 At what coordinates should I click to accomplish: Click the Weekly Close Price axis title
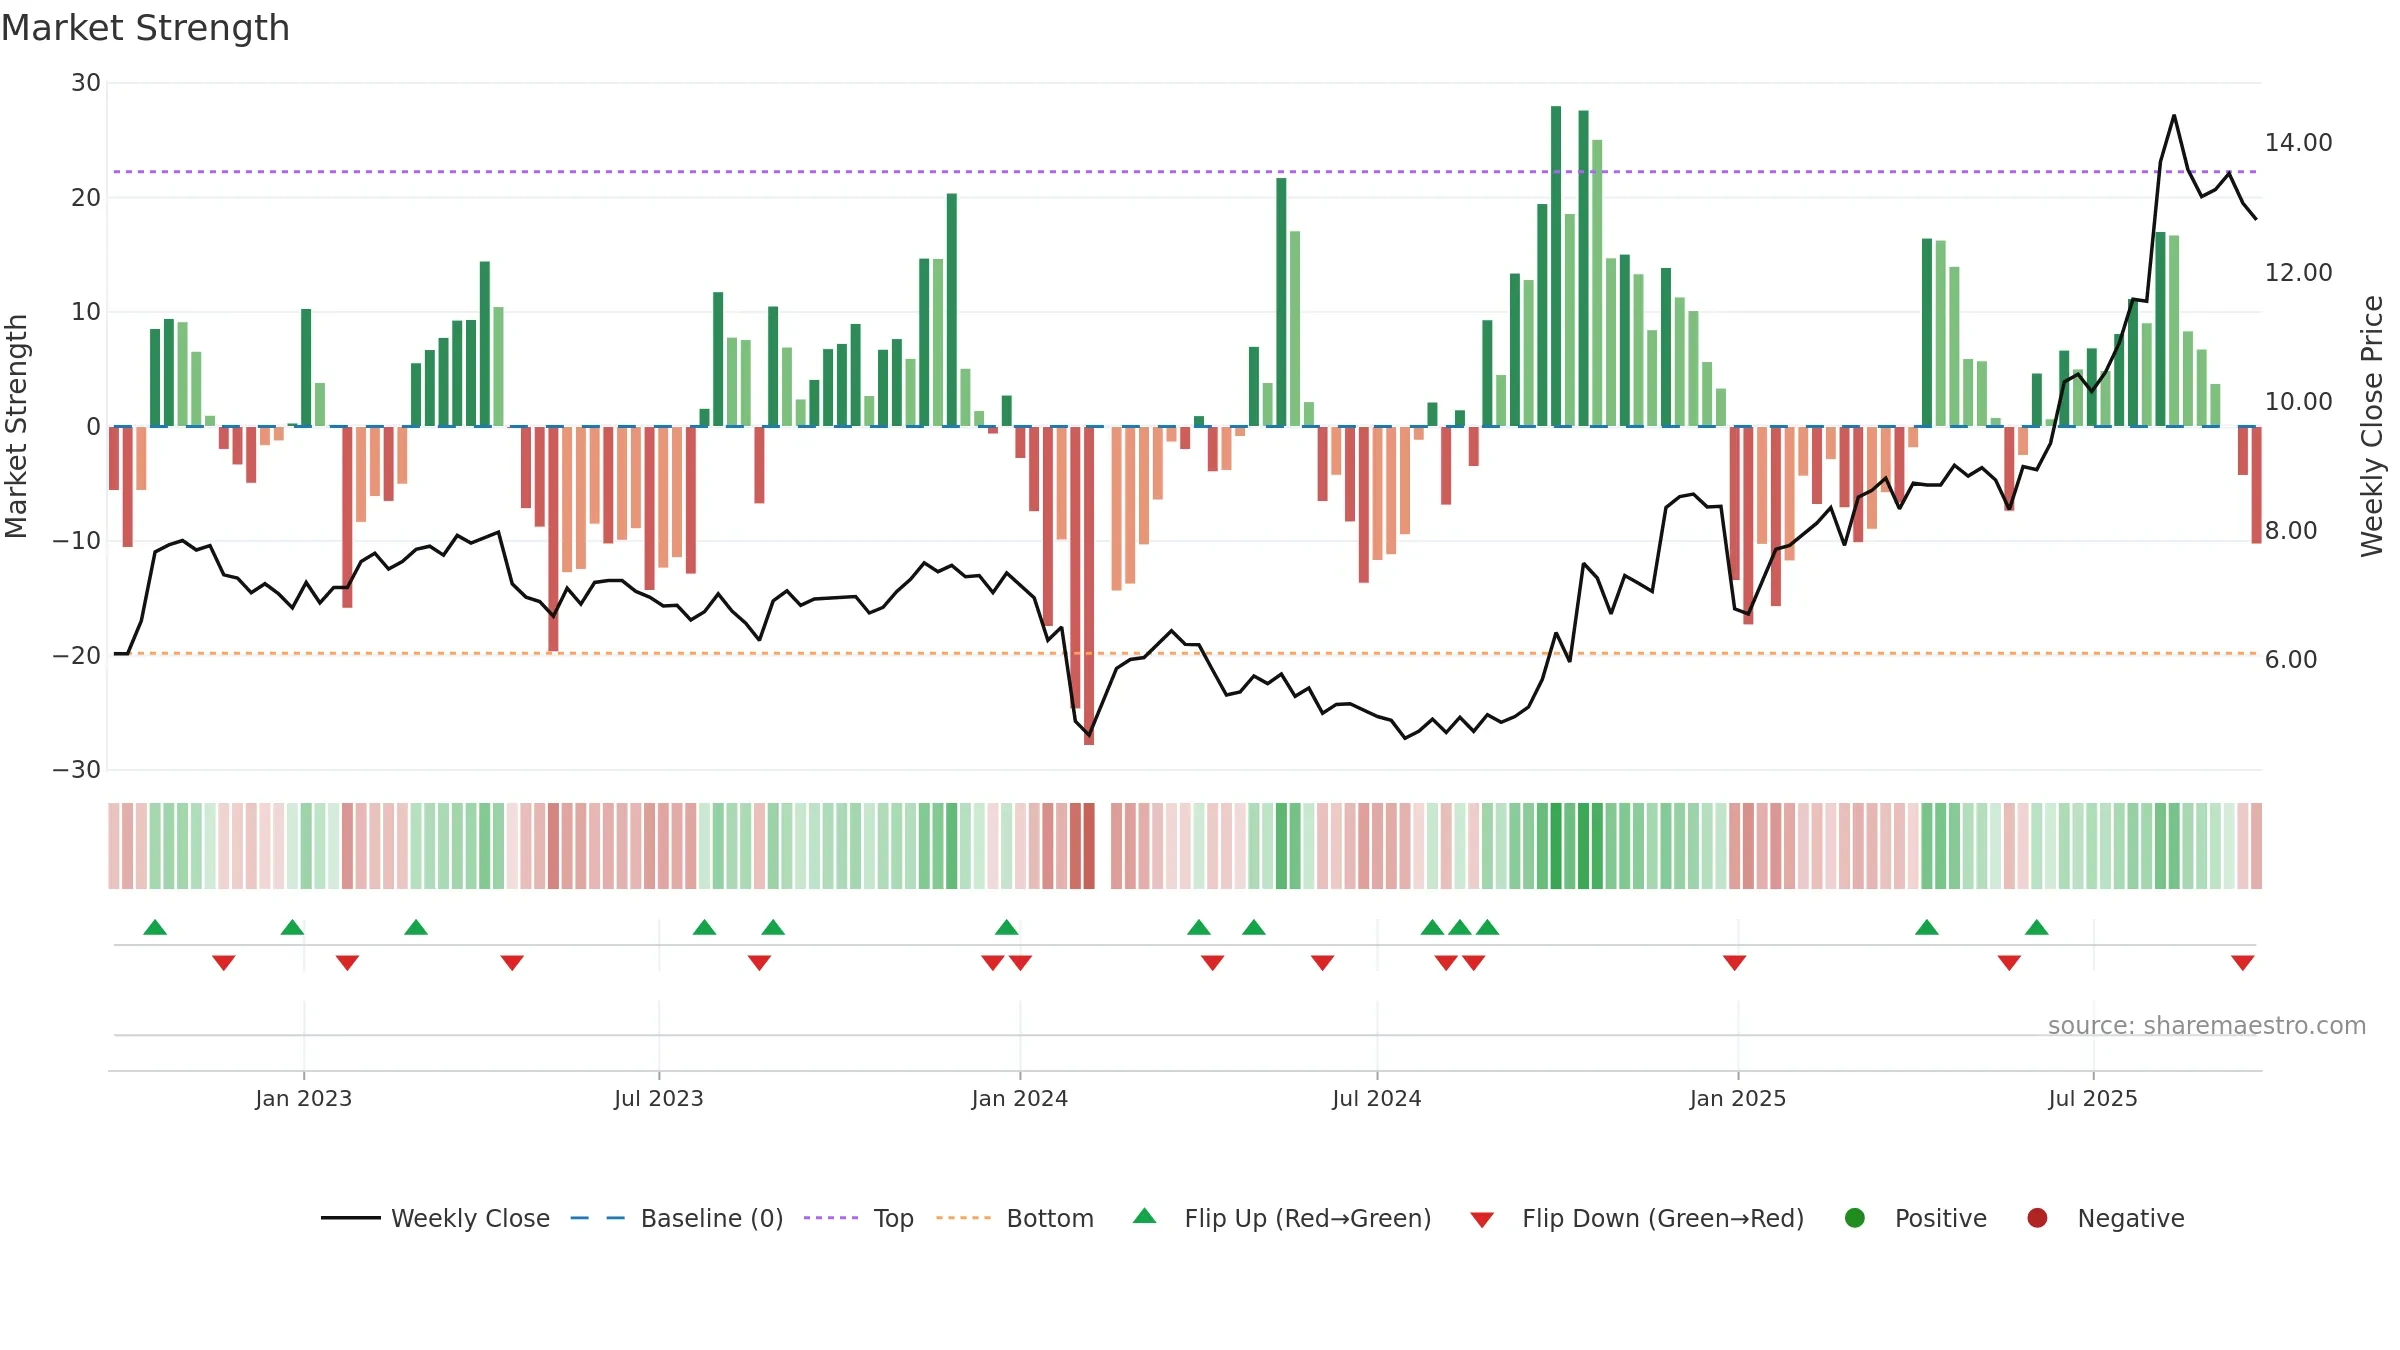[x=2372, y=426]
